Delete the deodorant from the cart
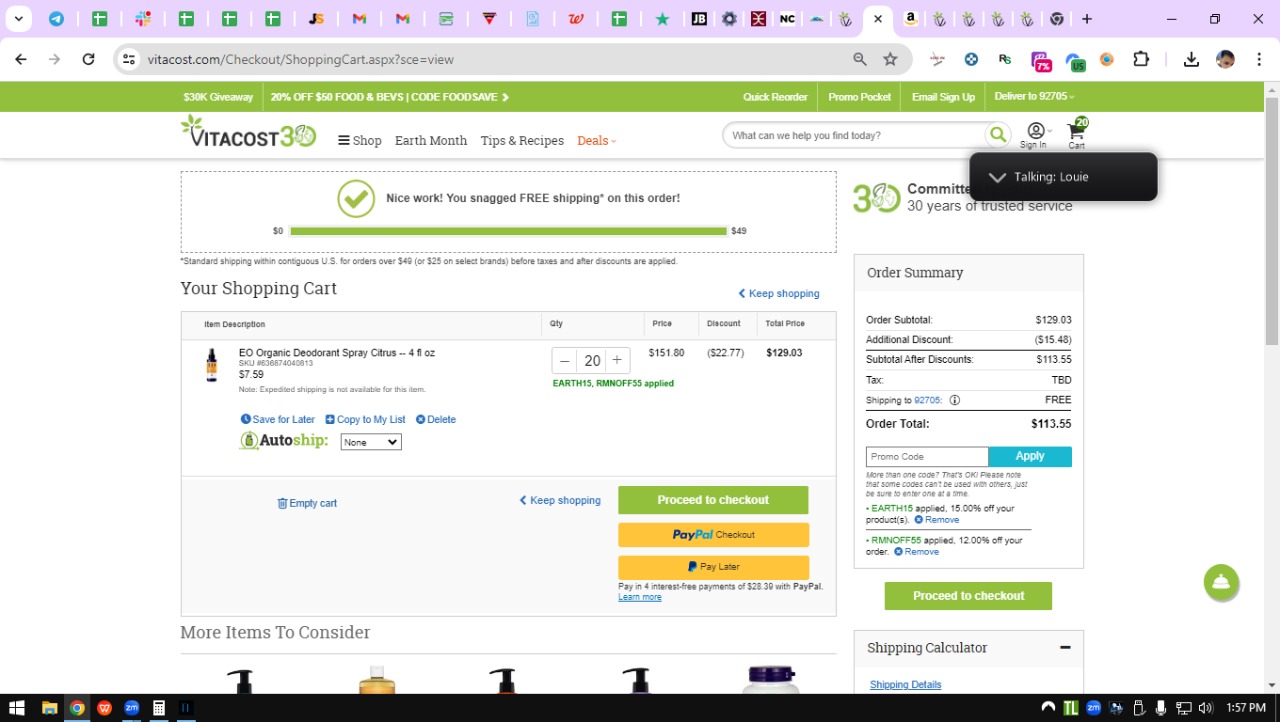 [436, 420]
